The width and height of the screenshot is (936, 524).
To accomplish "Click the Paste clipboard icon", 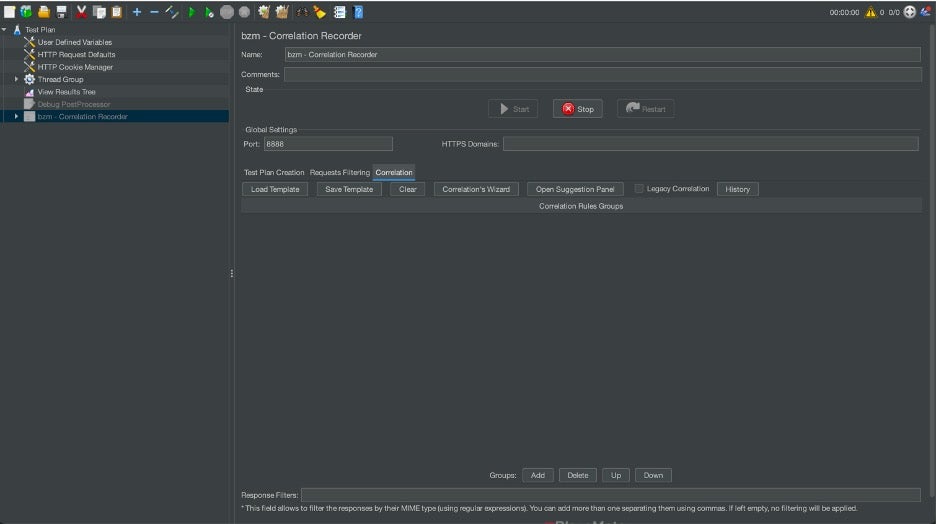I will tap(116, 12).
